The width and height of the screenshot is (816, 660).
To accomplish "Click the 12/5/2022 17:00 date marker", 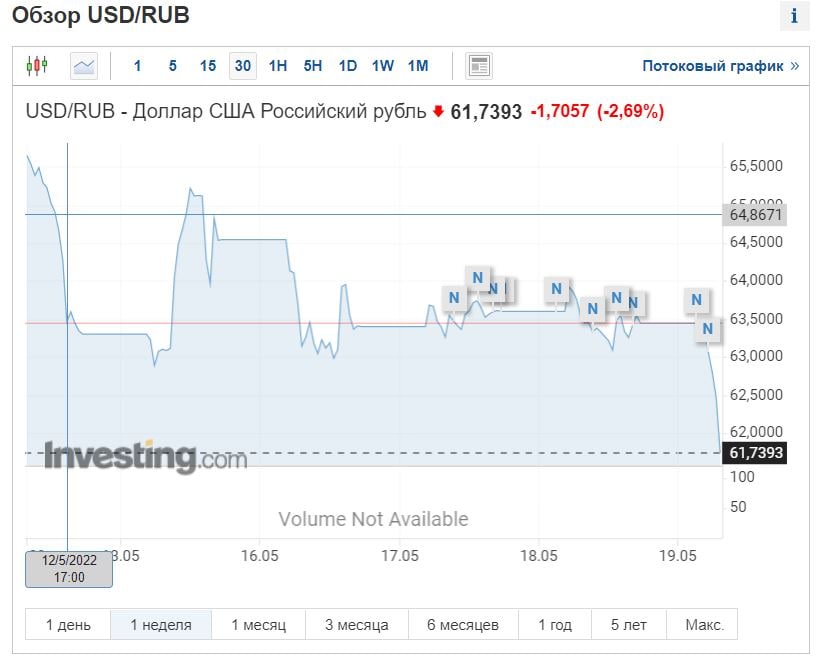I will click(69, 569).
